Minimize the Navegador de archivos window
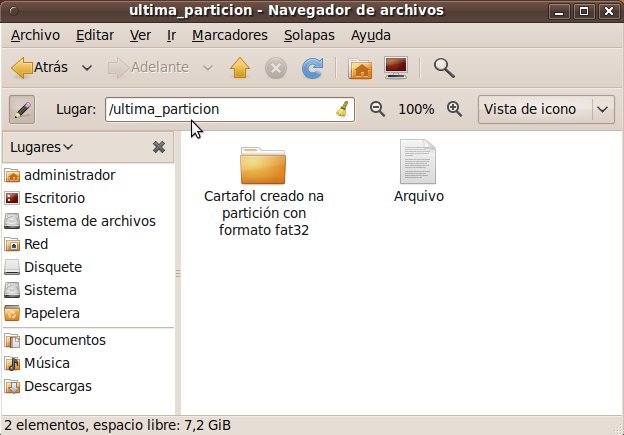Image resolution: width=624 pixels, height=435 pixels. (x=559, y=11)
